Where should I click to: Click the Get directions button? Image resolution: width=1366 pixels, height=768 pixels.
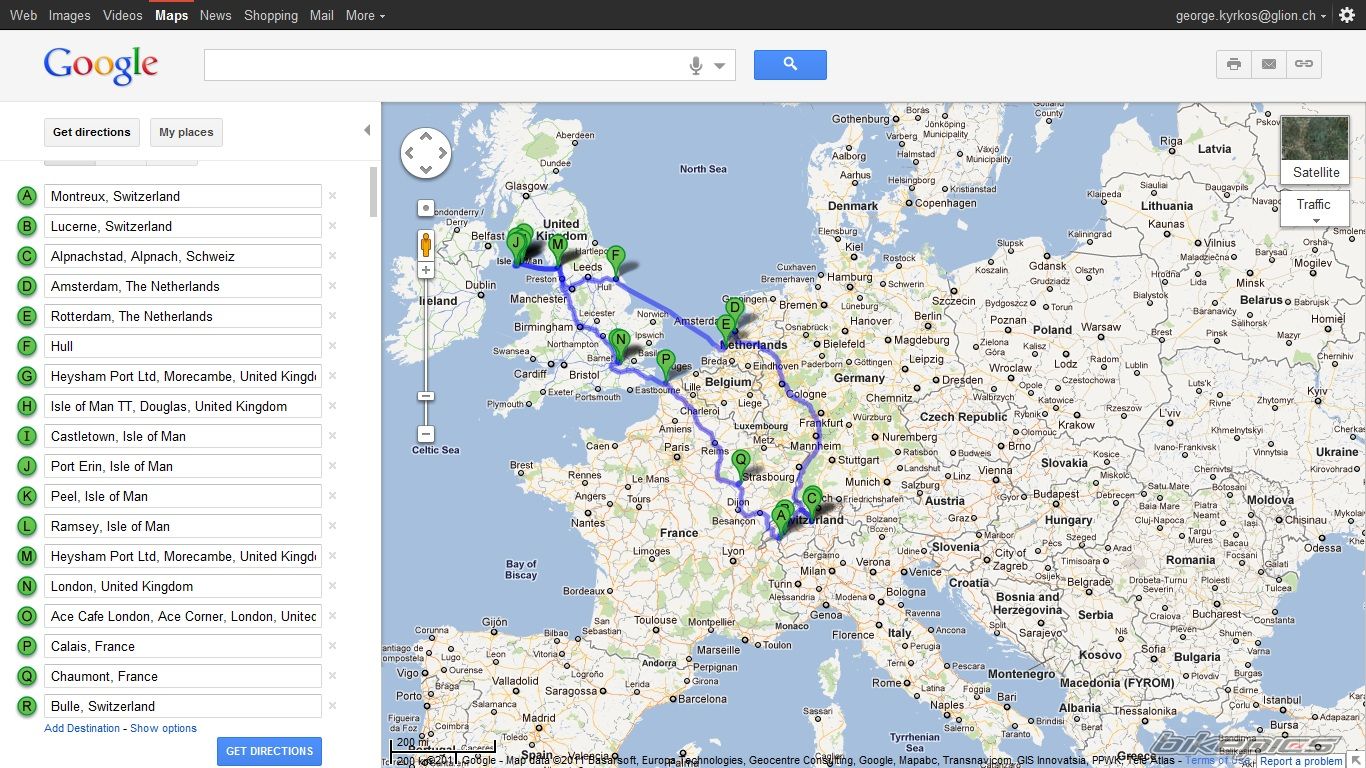[x=92, y=132]
